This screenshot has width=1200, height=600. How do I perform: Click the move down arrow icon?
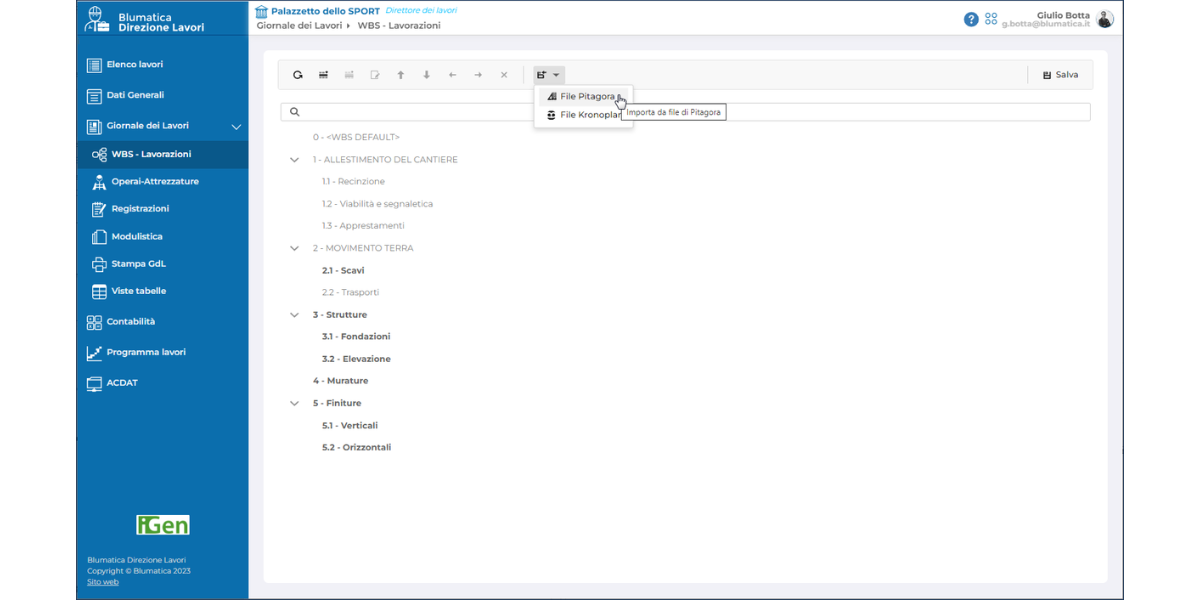(427, 75)
